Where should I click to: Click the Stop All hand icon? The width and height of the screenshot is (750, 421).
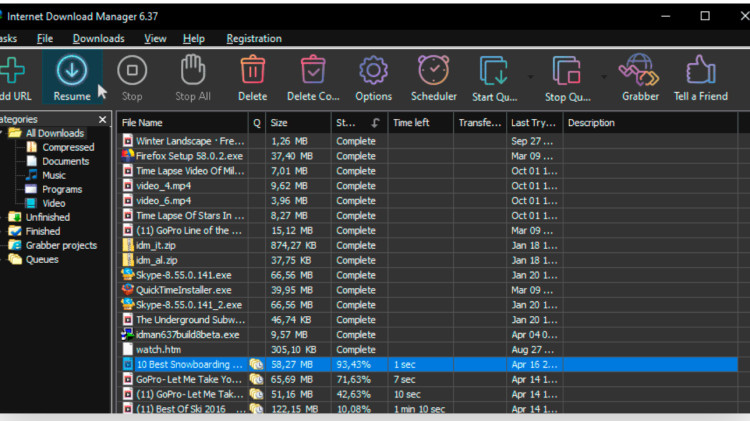click(x=193, y=70)
